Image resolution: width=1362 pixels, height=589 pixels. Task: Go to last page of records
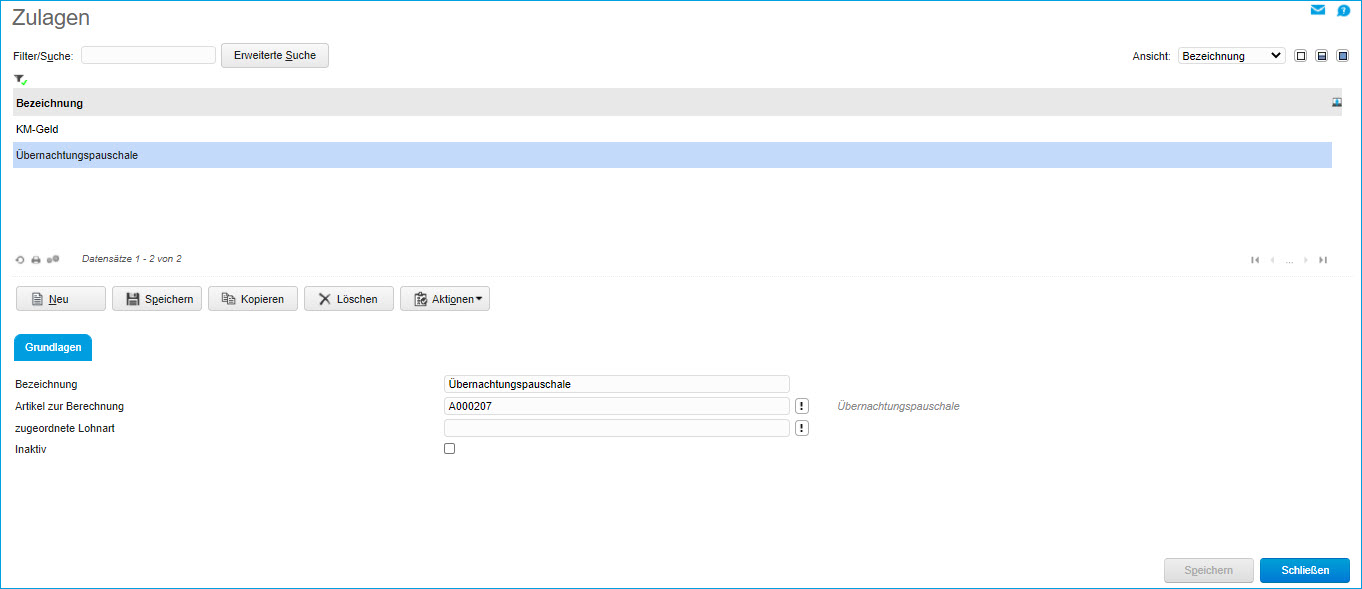[x=1323, y=260]
